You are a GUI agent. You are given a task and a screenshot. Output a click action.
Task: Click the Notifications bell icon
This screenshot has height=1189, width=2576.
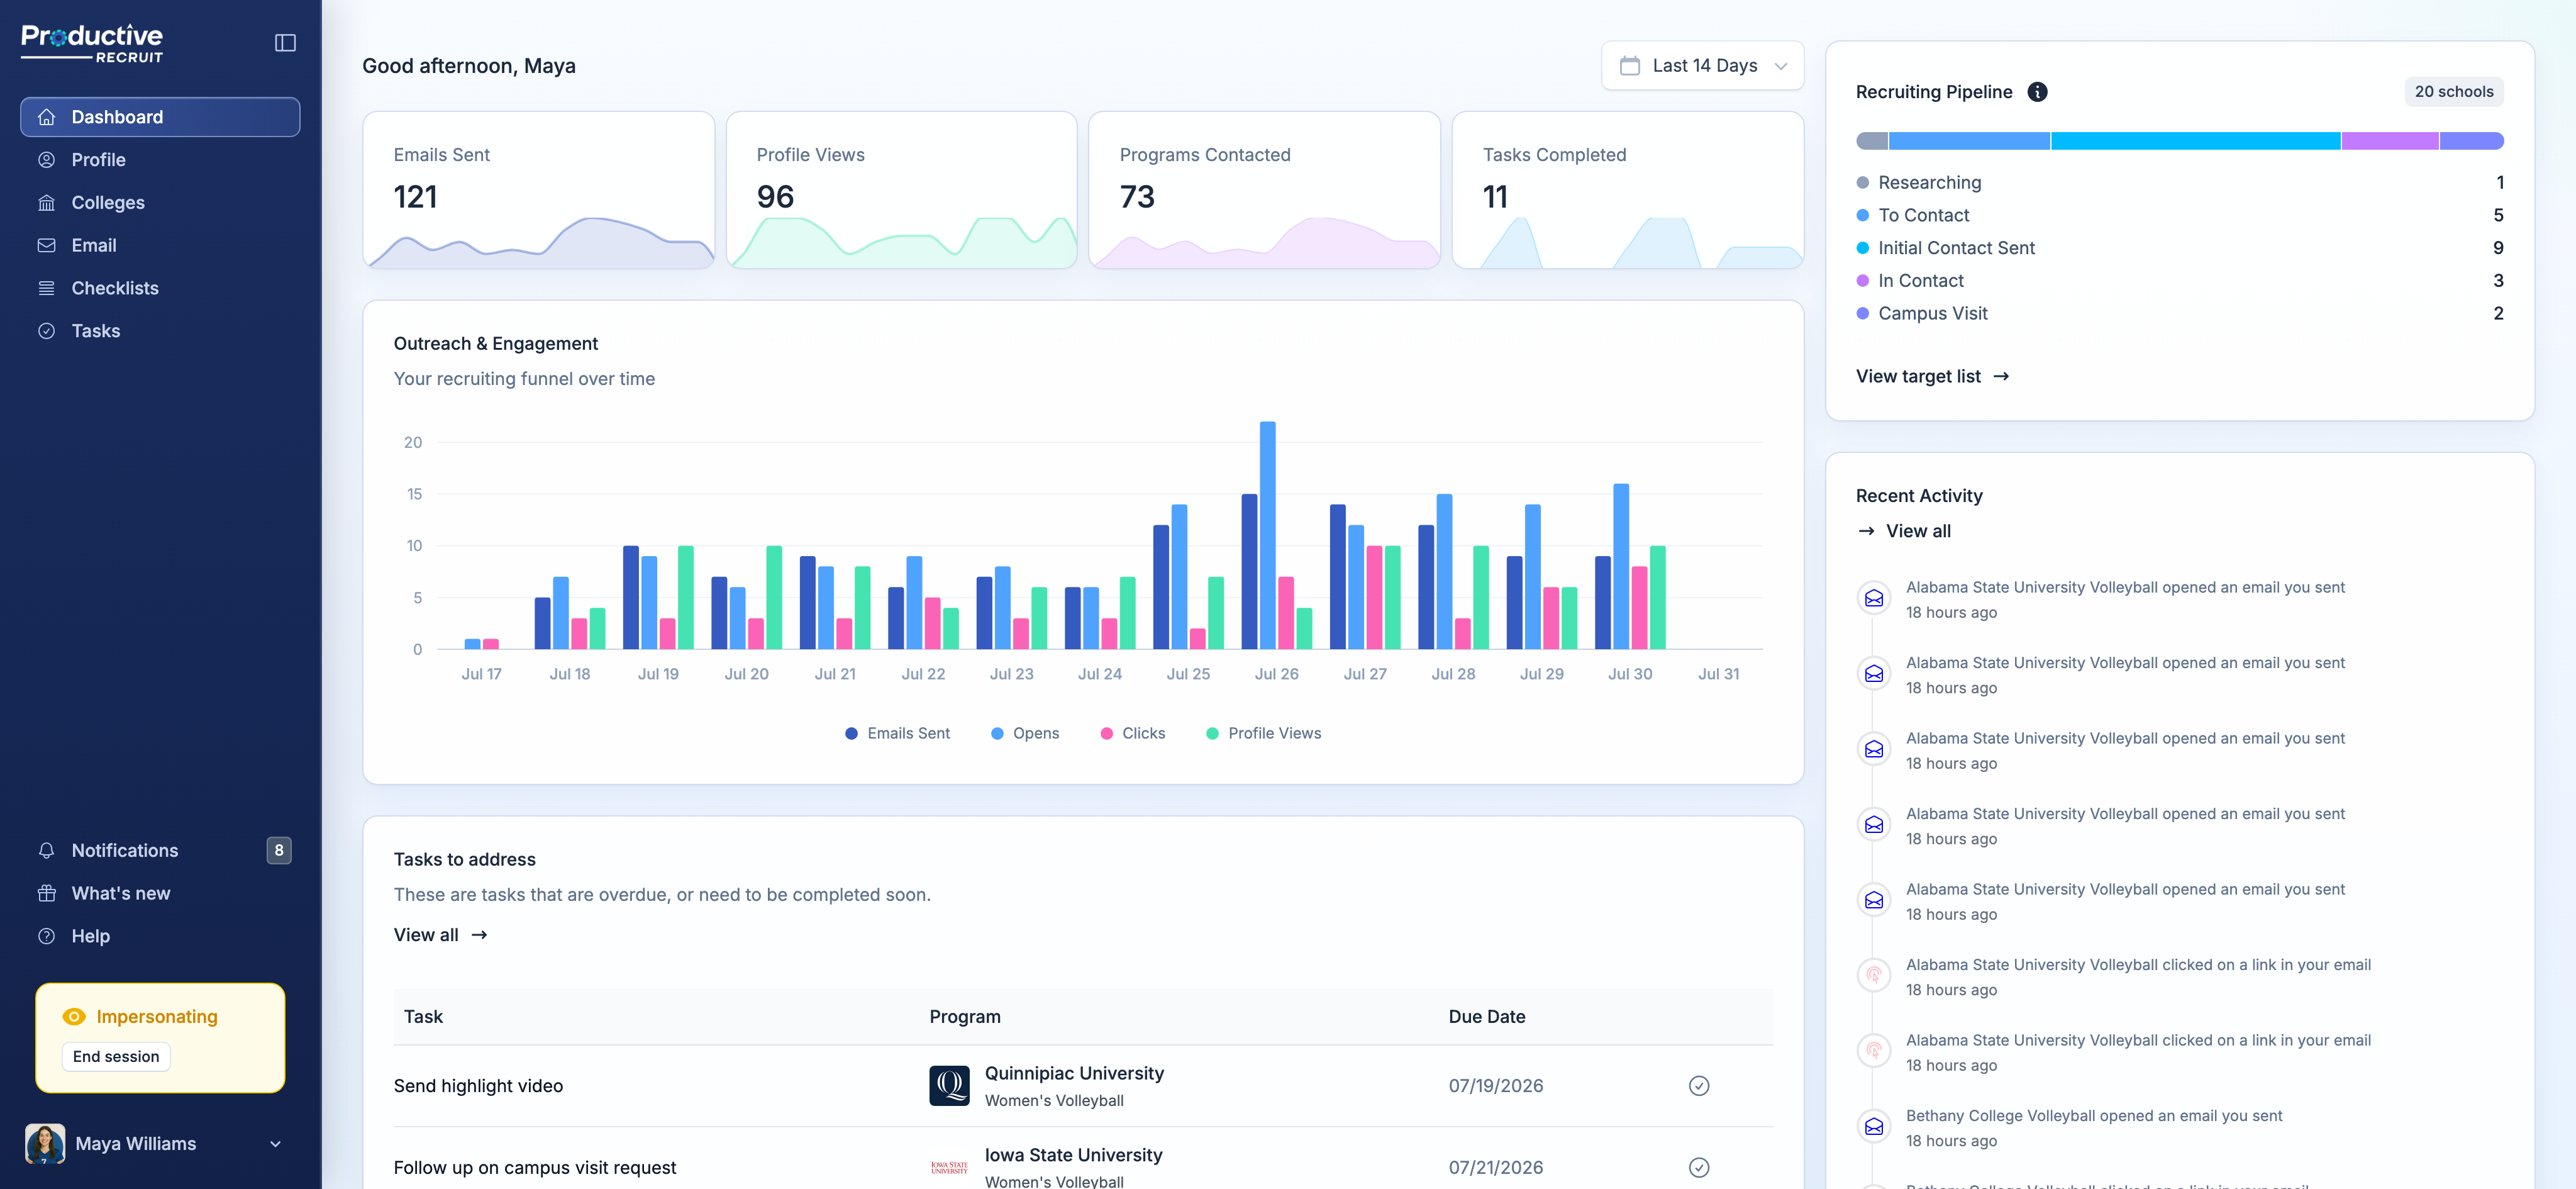point(46,850)
